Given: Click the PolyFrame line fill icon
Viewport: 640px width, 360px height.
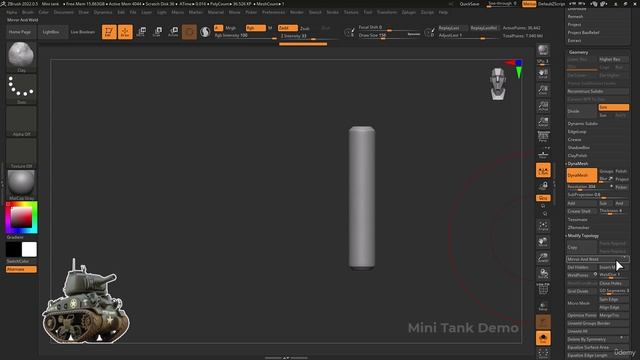Looking at the screenshot, I should (543, 289).
